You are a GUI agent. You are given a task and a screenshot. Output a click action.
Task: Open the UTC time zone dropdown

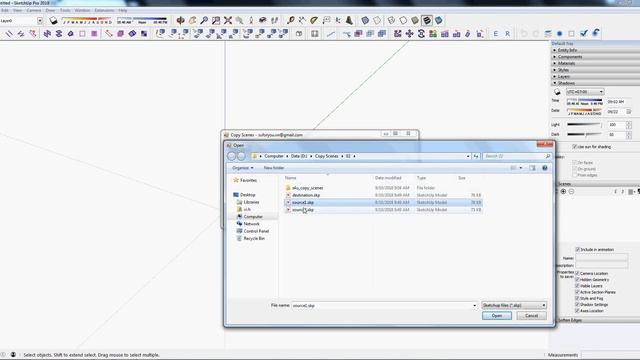point(585,92)
